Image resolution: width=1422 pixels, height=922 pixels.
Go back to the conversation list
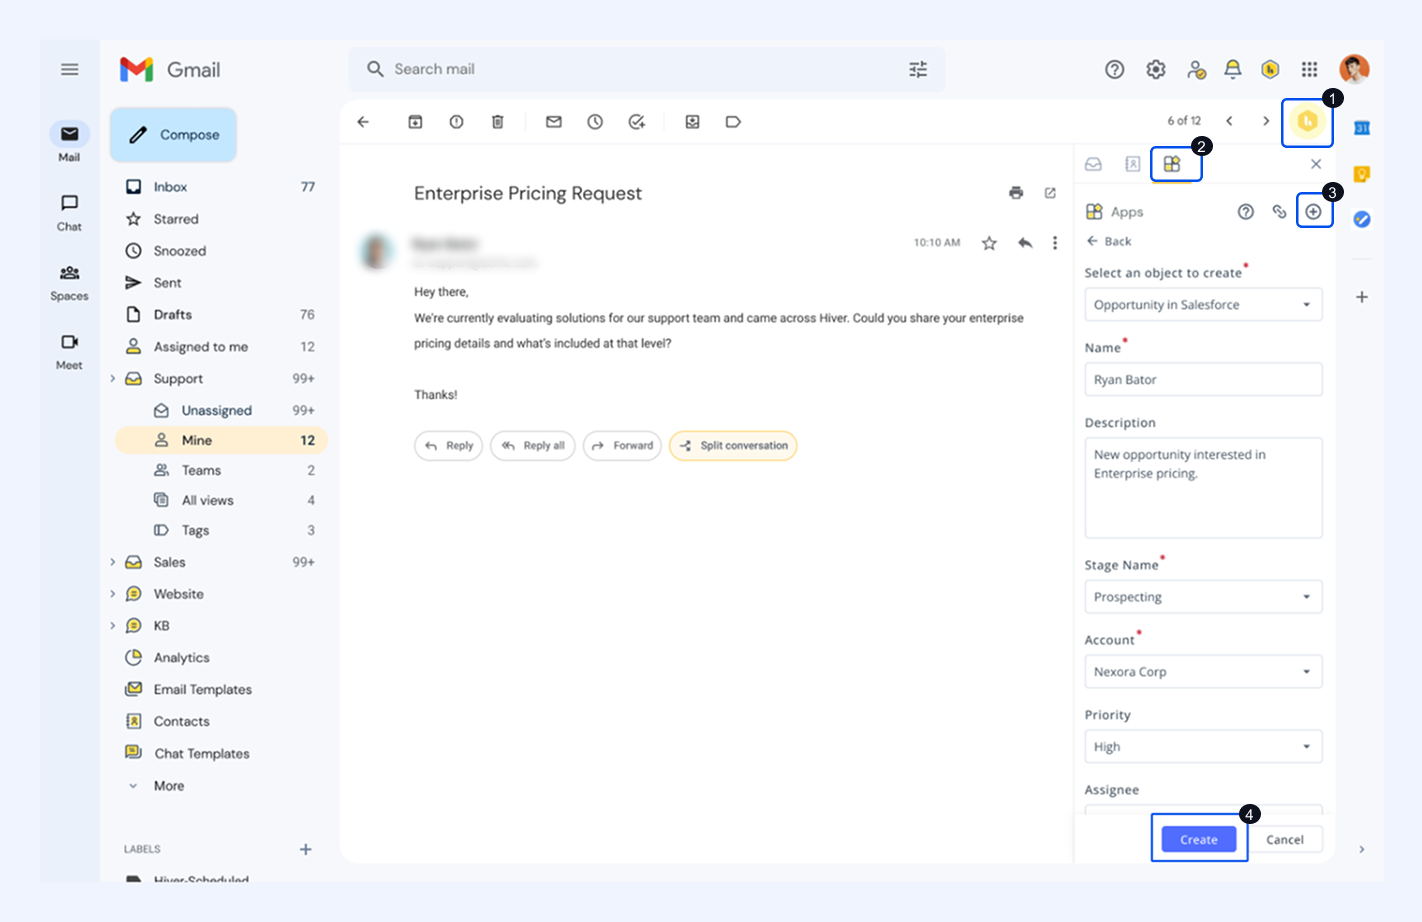click(x=363, y=122)
